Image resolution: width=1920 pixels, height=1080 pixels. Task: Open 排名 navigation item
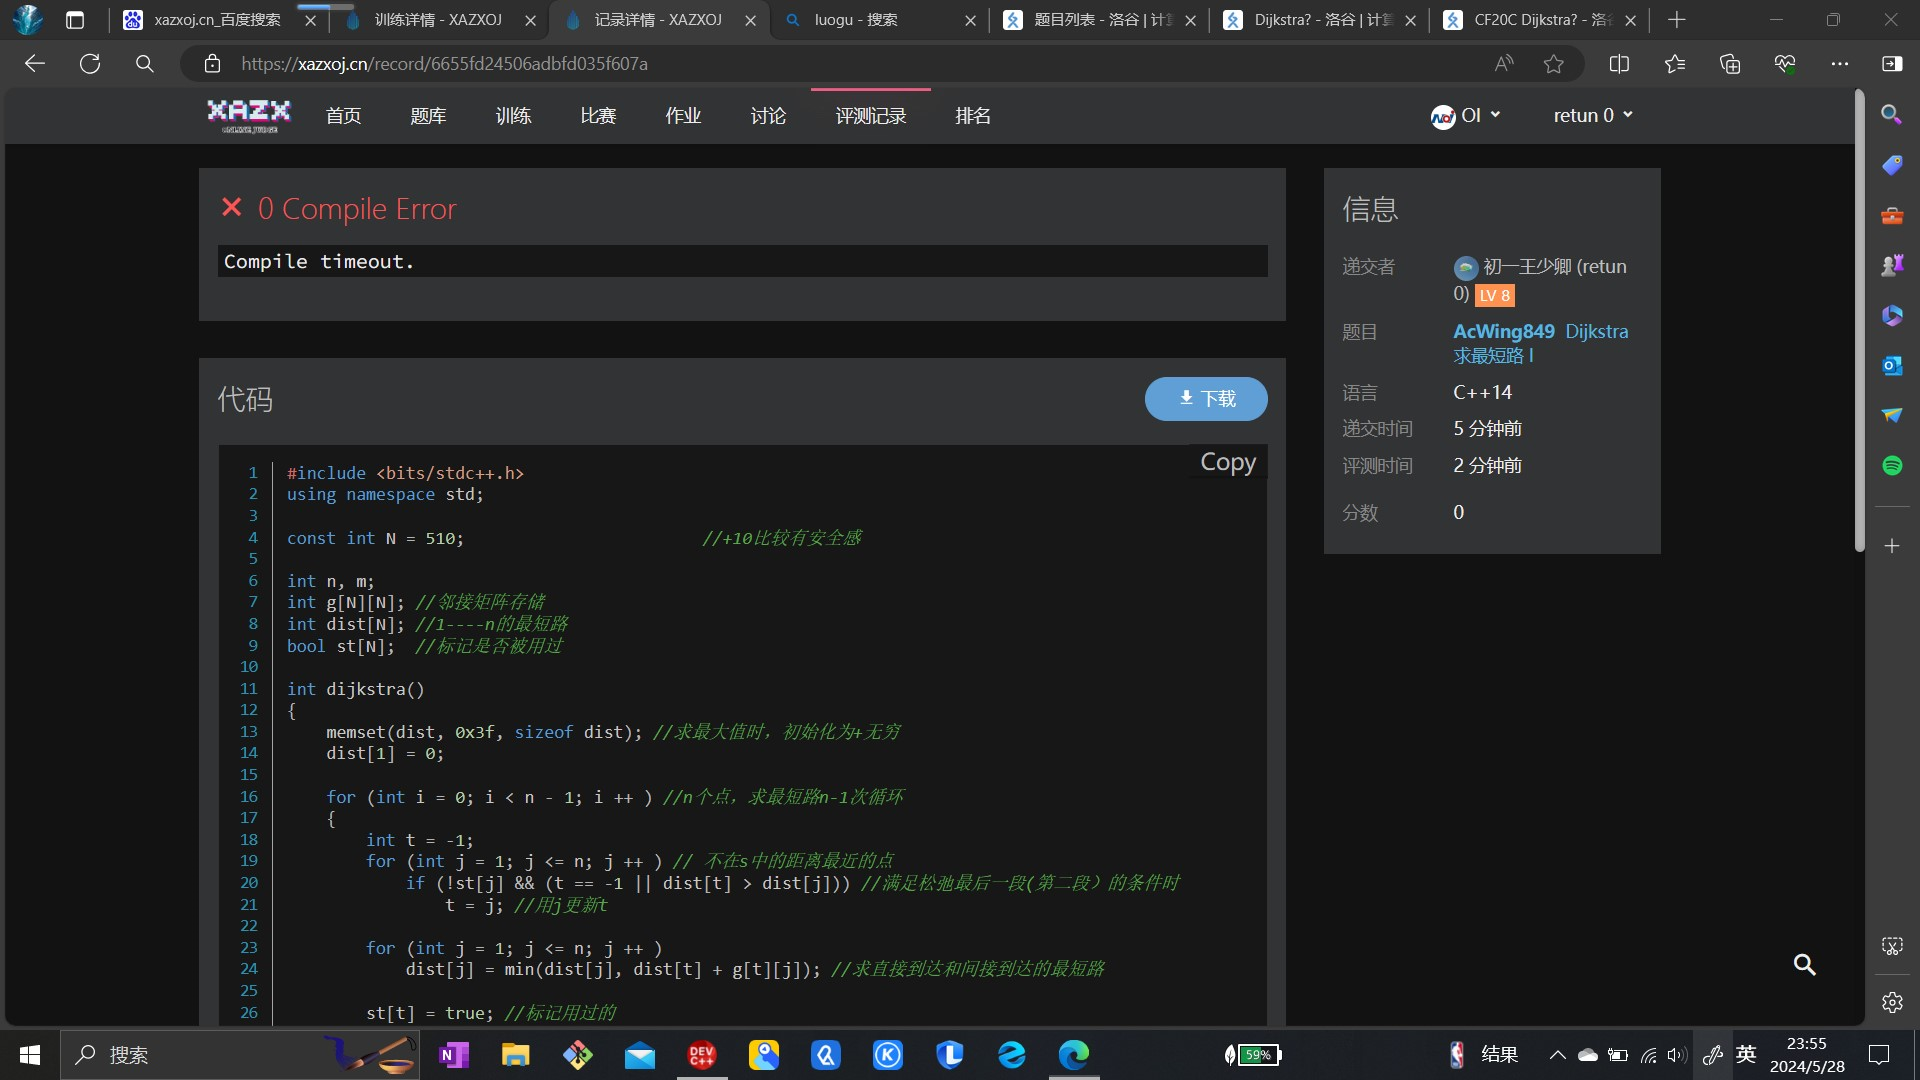(973, 116)
